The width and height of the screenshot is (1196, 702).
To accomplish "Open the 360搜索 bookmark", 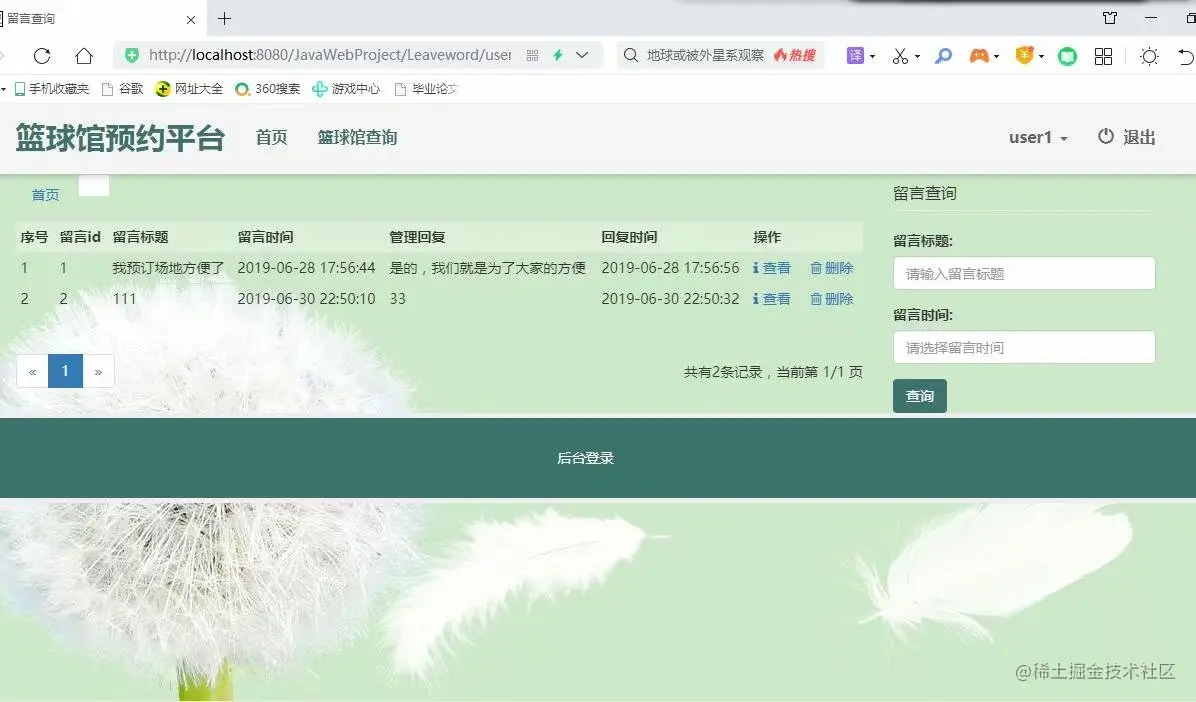I will tap(268, 89).
